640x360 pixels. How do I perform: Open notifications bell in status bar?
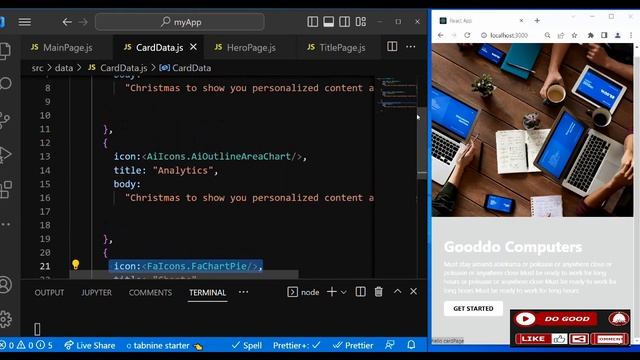coord(411,345)
